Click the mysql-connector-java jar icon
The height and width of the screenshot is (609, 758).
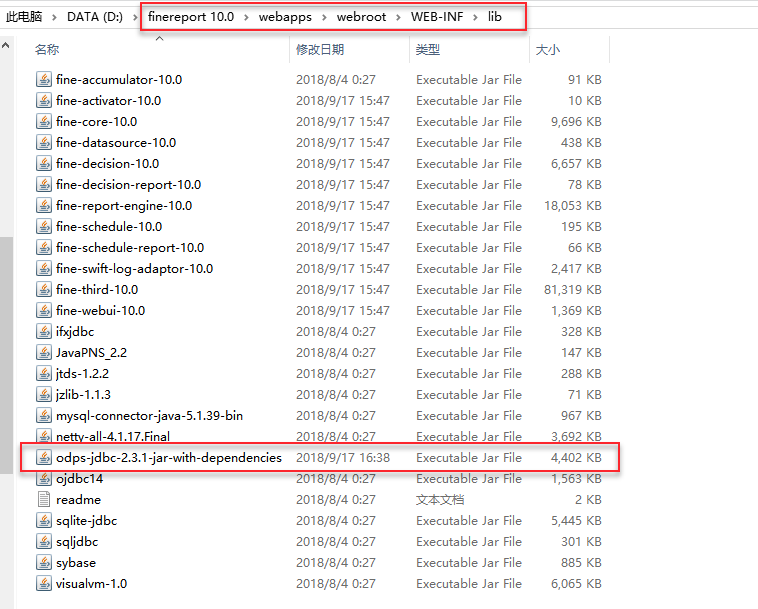(44, 416)
